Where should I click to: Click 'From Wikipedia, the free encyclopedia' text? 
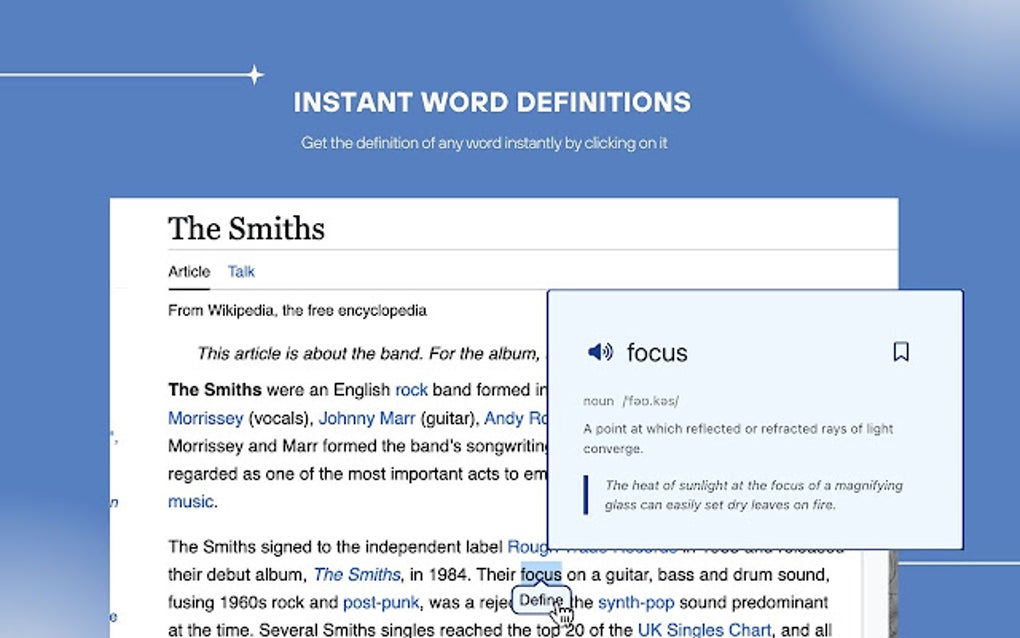[x=297, y=310]
